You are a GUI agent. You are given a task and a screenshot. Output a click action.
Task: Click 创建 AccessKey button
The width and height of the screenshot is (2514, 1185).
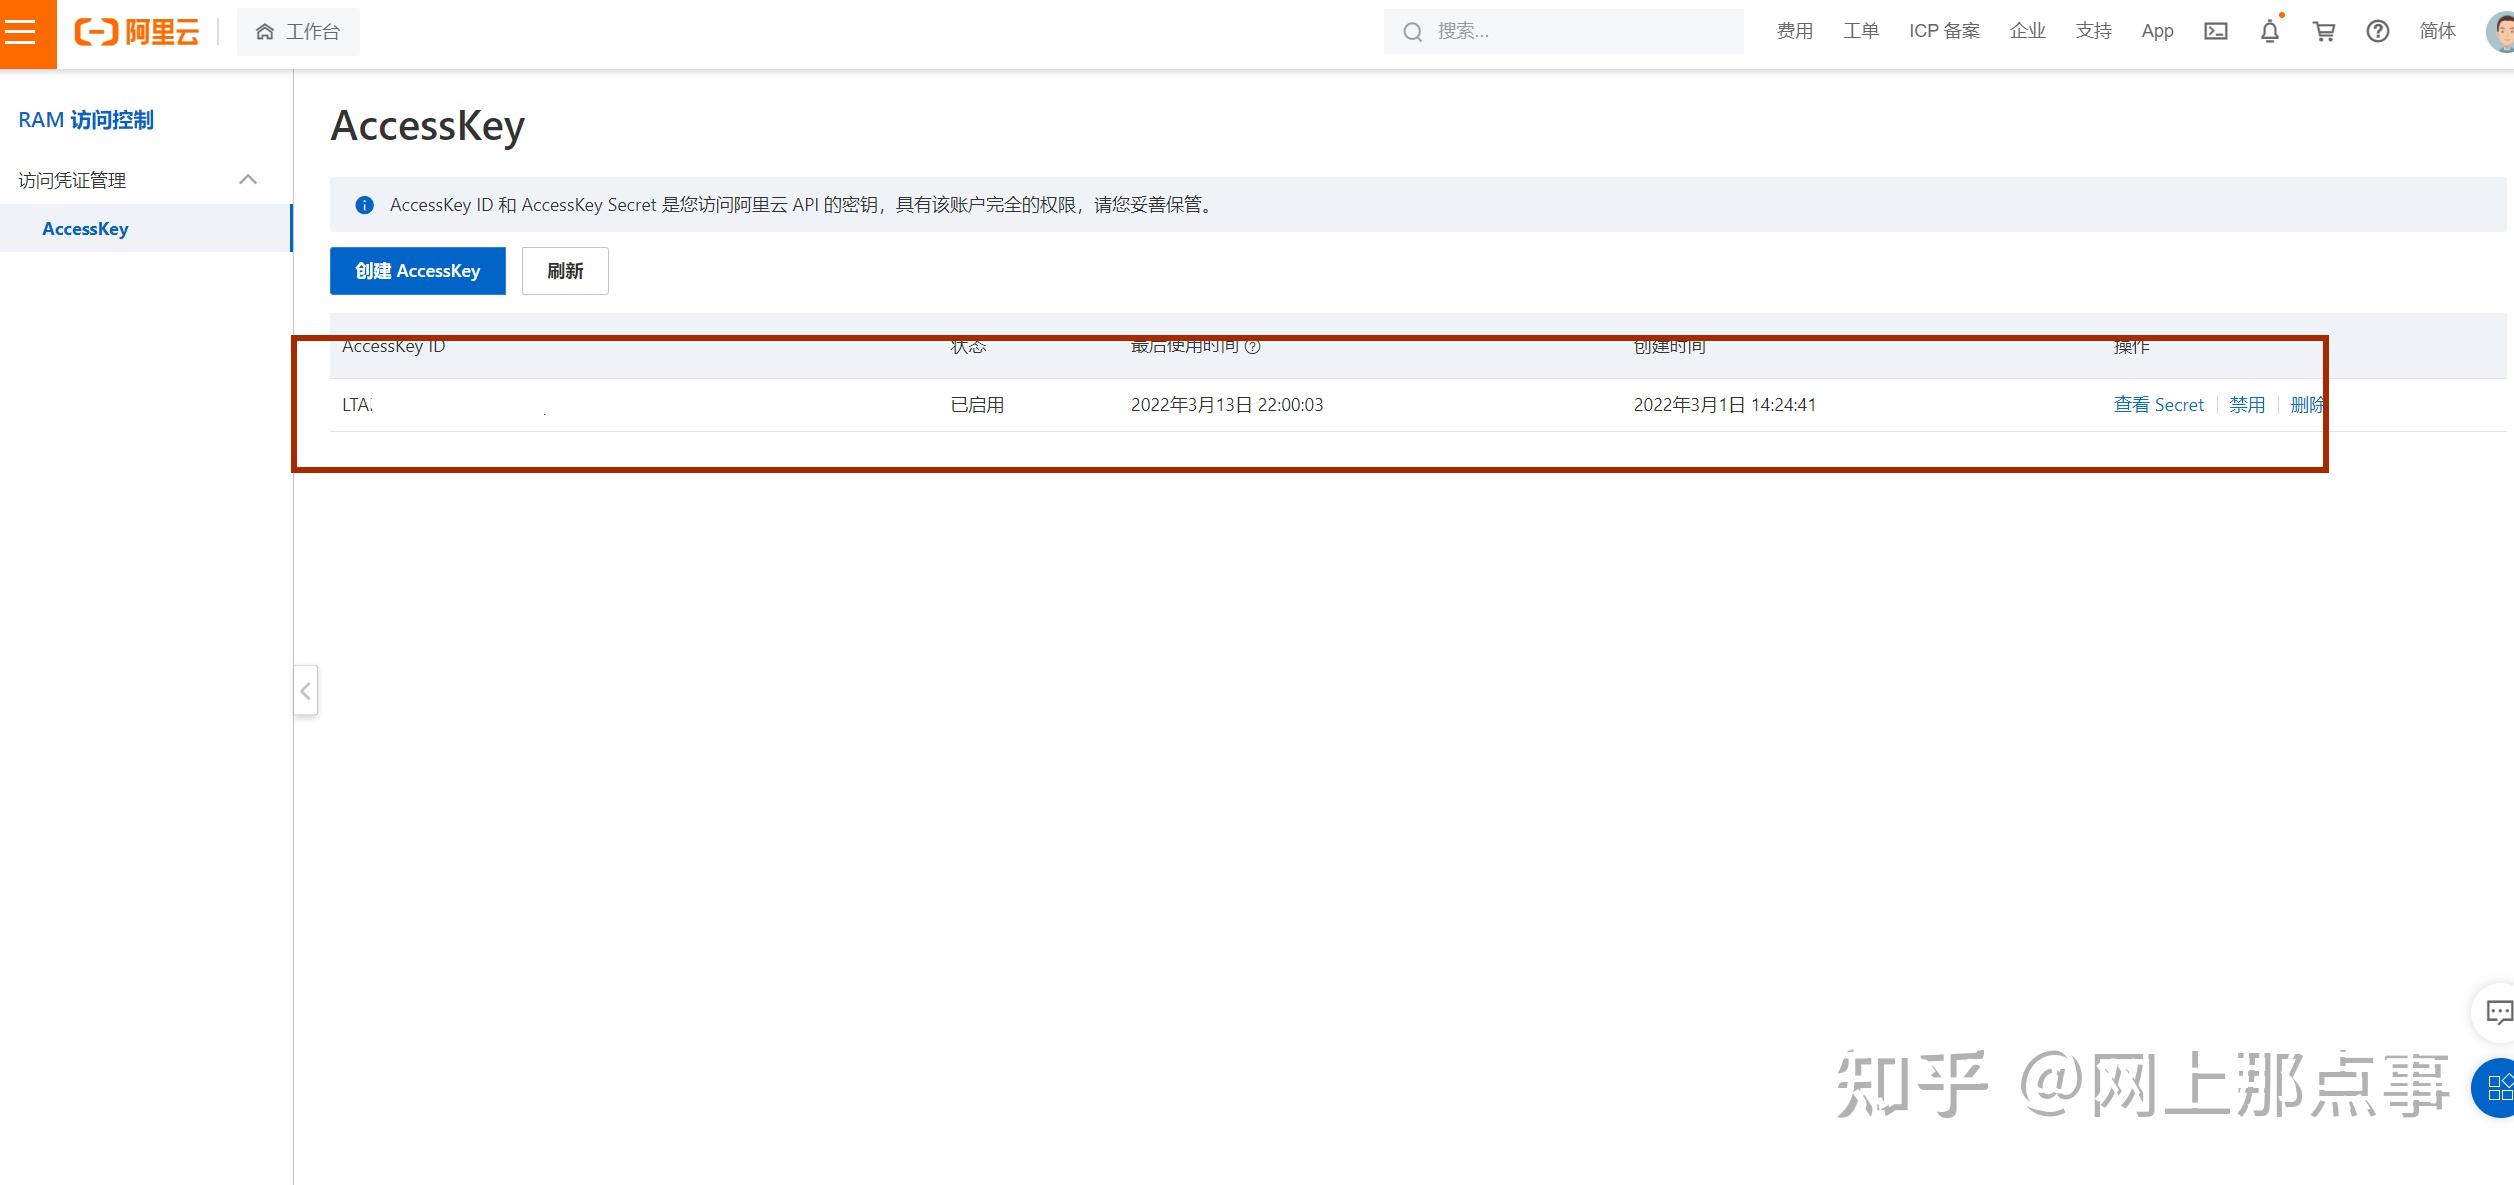pos(418,271)
